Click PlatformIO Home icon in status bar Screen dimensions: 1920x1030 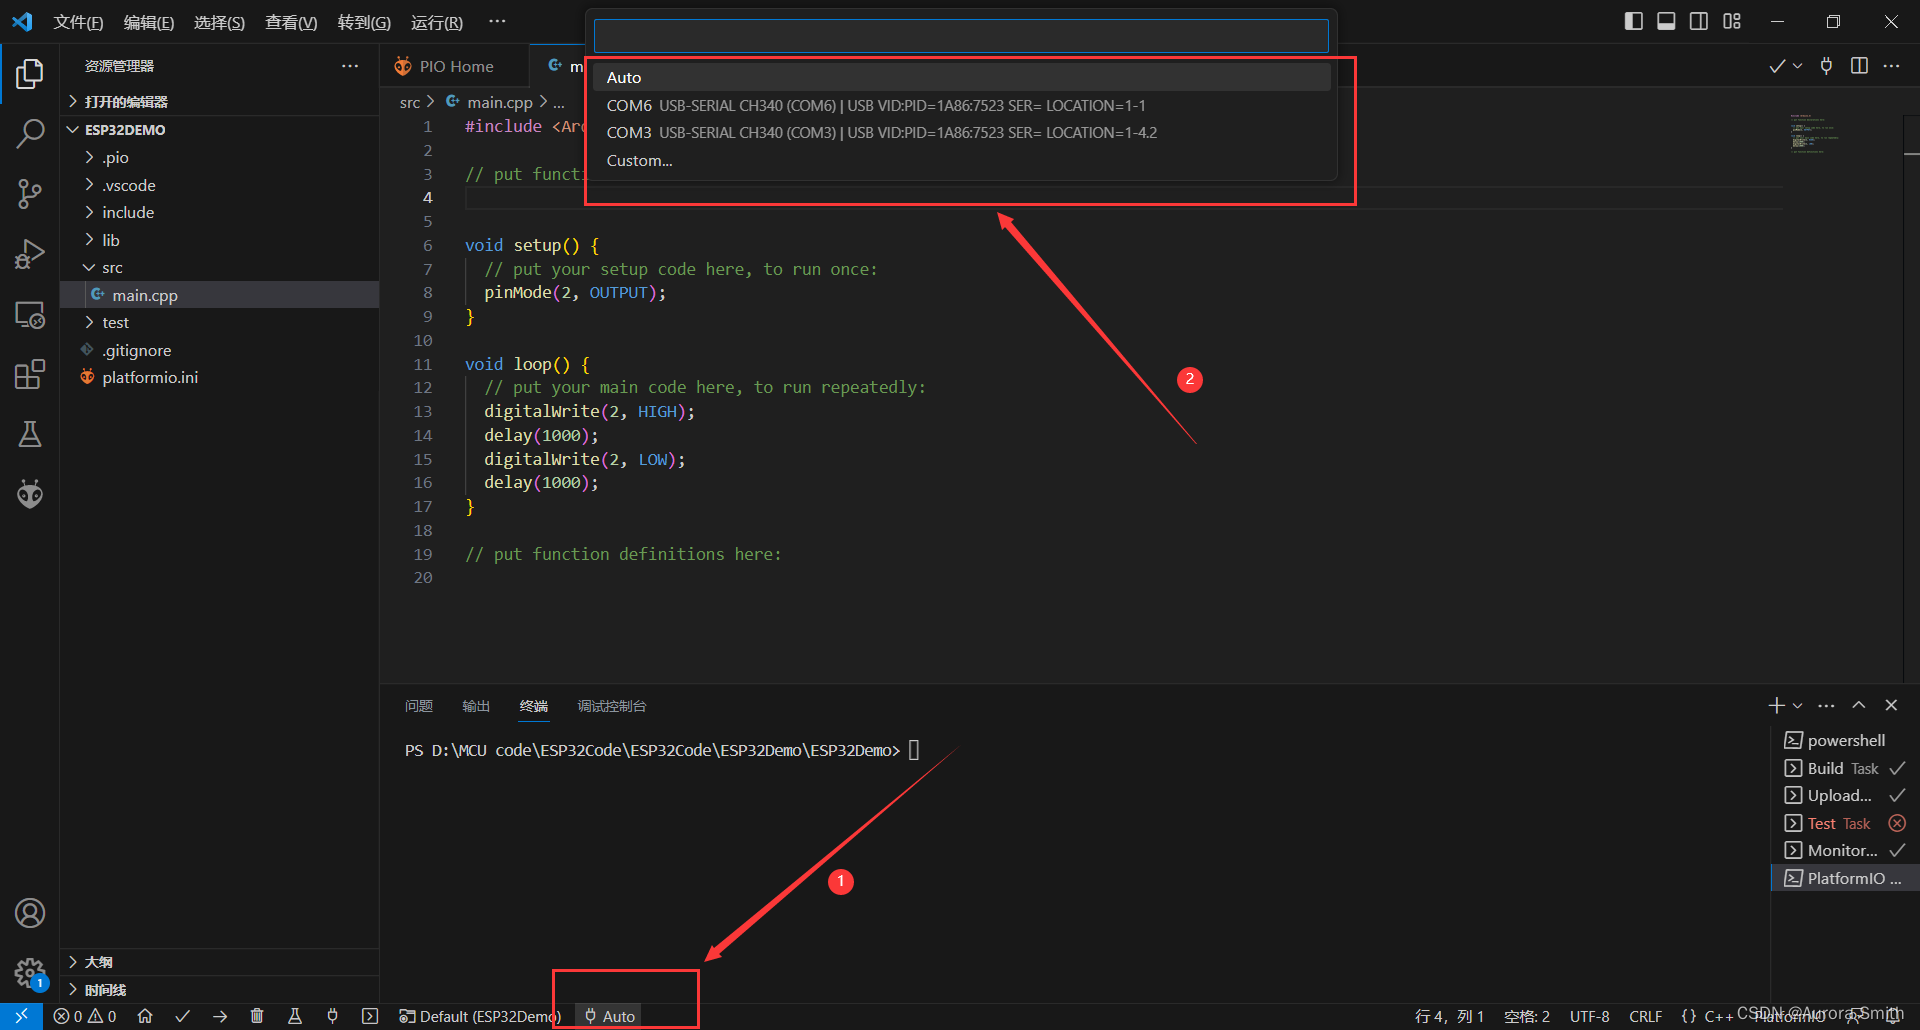pyautogui.click(x=145, y=1016)
